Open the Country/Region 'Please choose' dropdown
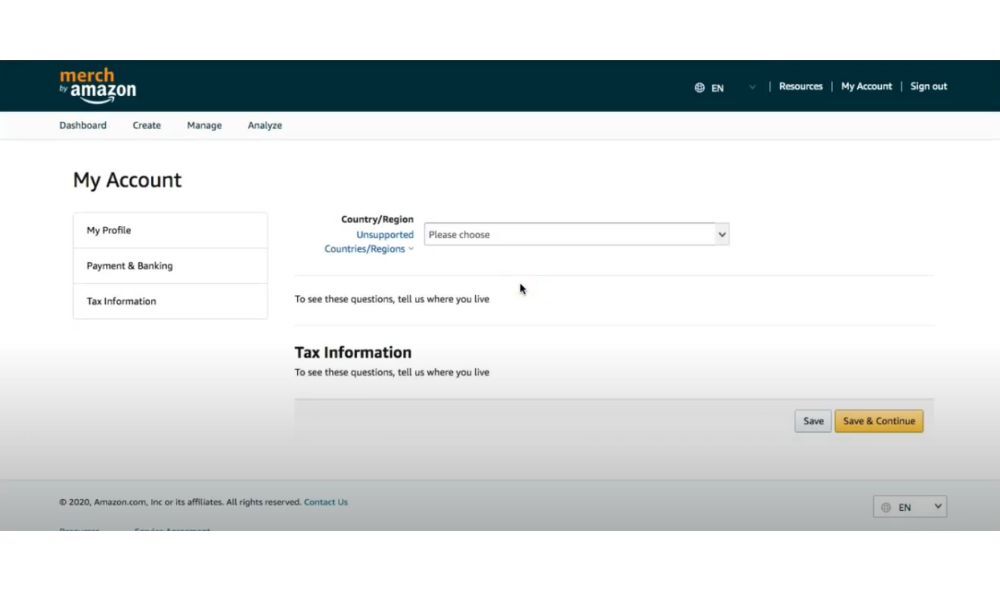The height and width of the screenshot is (600, 1000). coord(577,234)
